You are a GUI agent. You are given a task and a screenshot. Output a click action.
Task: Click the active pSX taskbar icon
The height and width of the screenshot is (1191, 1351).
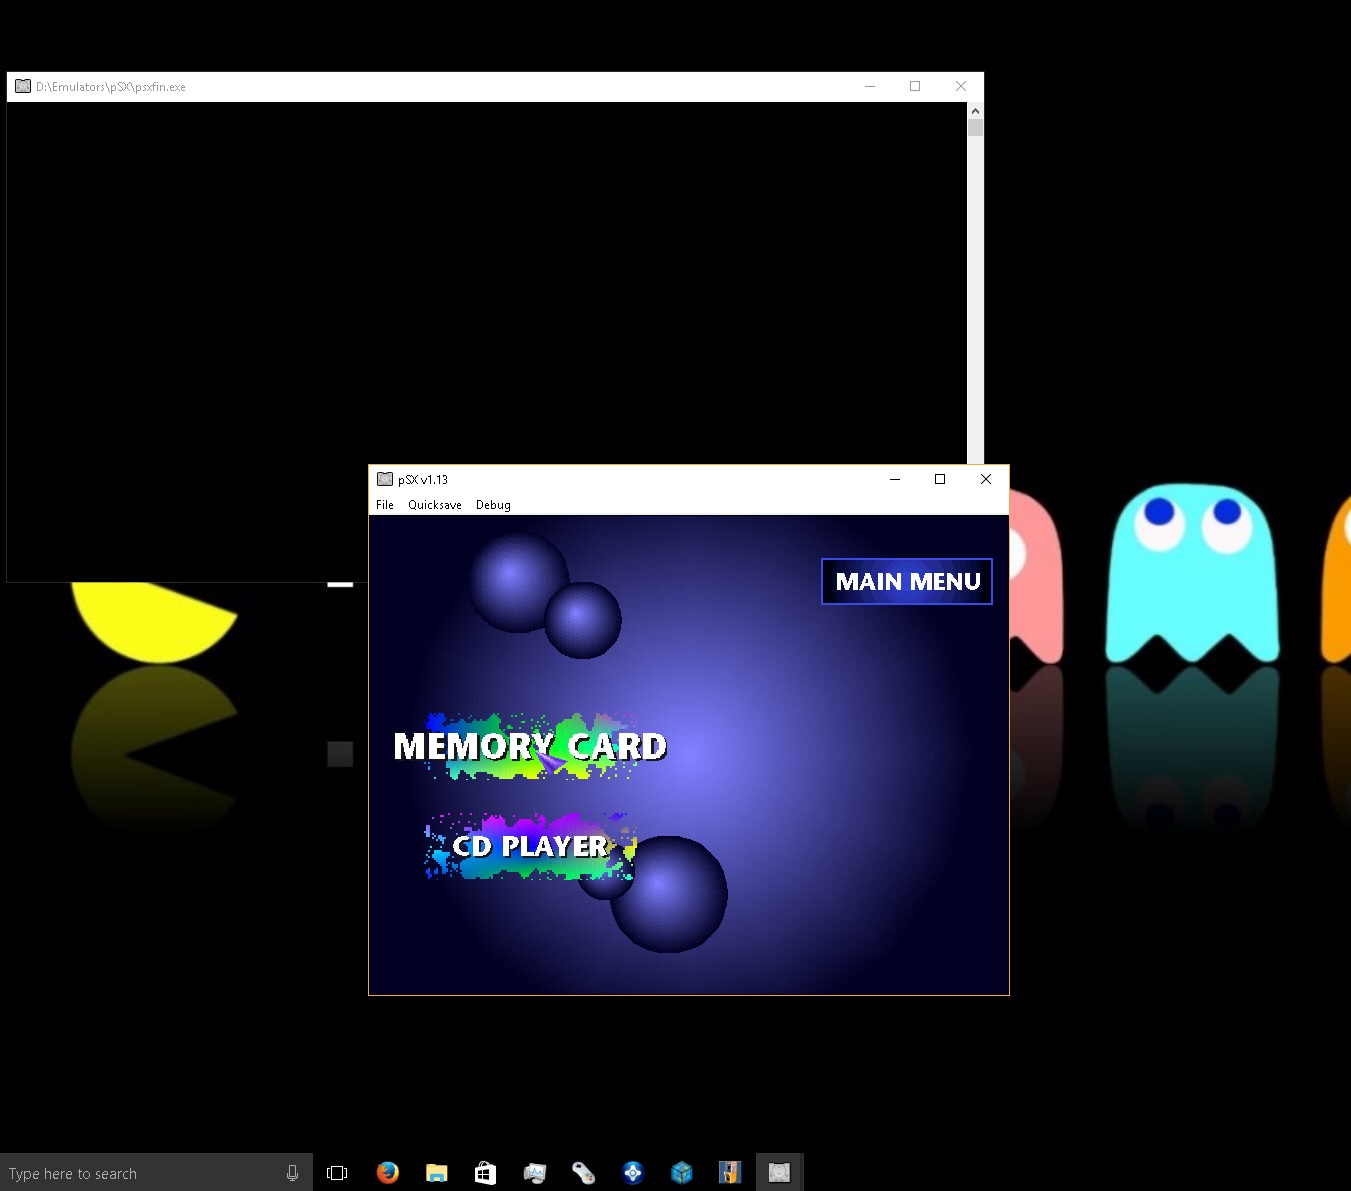click(x=779, y=1173)
